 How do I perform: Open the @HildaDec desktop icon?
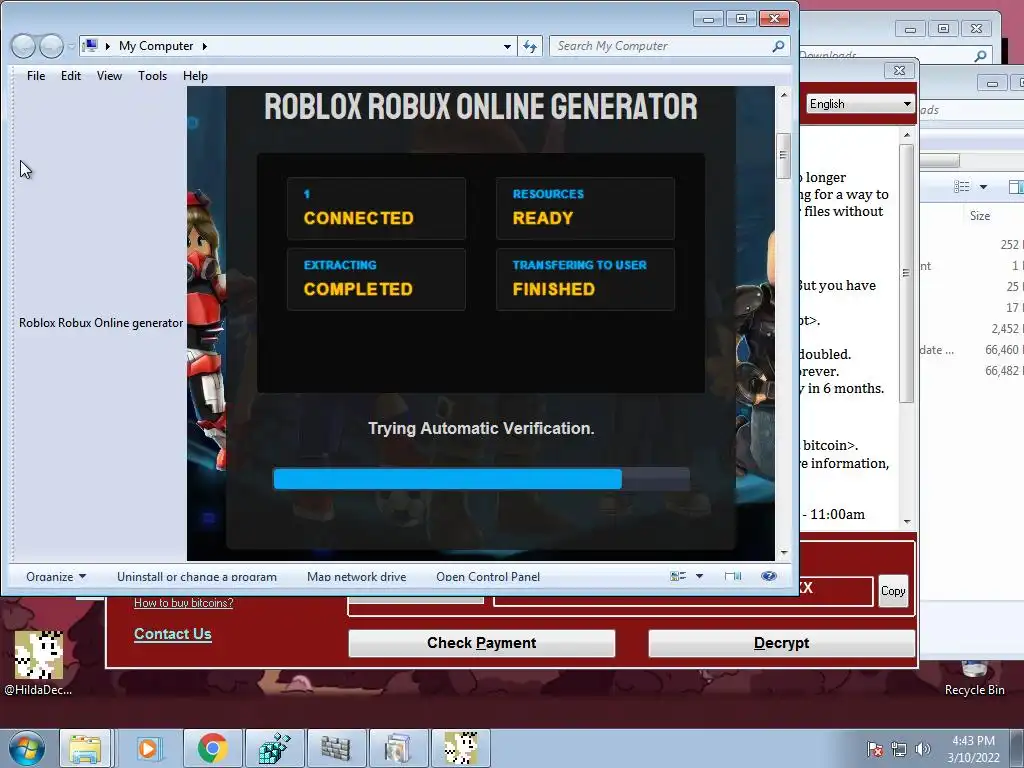[39, 663]
